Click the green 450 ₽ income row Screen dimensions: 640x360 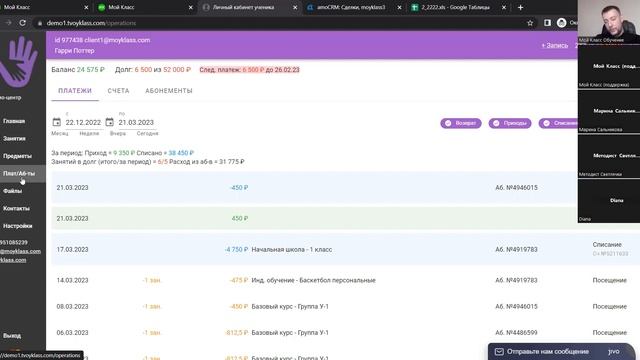click(314, 218)
